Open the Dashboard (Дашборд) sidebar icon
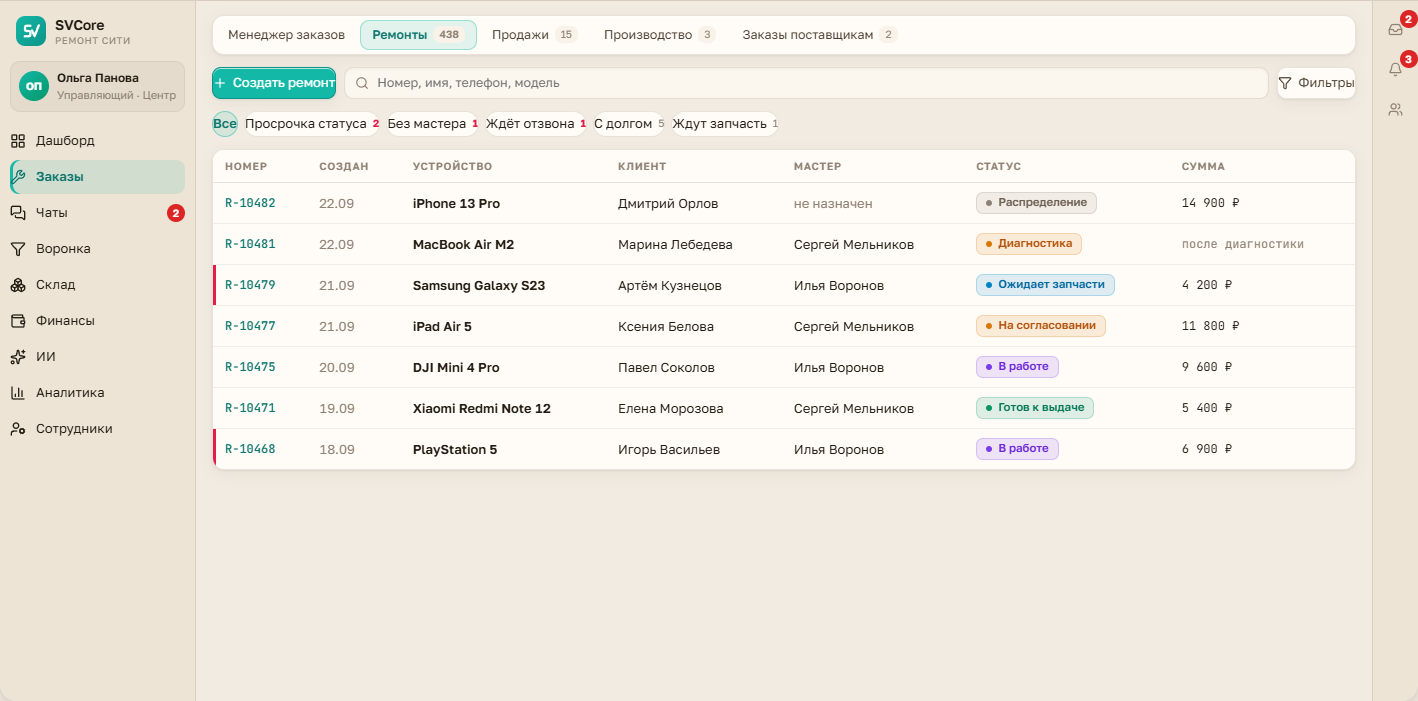 click(18, 141)
